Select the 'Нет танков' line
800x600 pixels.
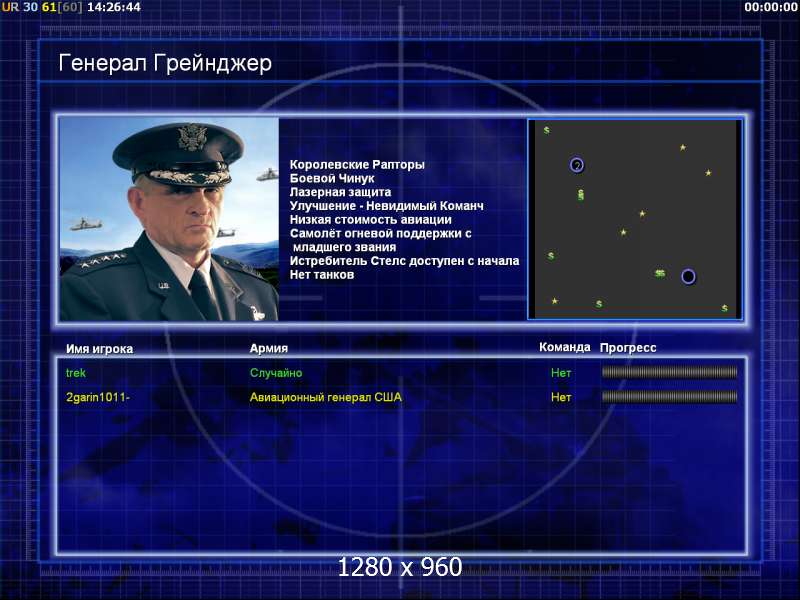[x=322, y=275]
